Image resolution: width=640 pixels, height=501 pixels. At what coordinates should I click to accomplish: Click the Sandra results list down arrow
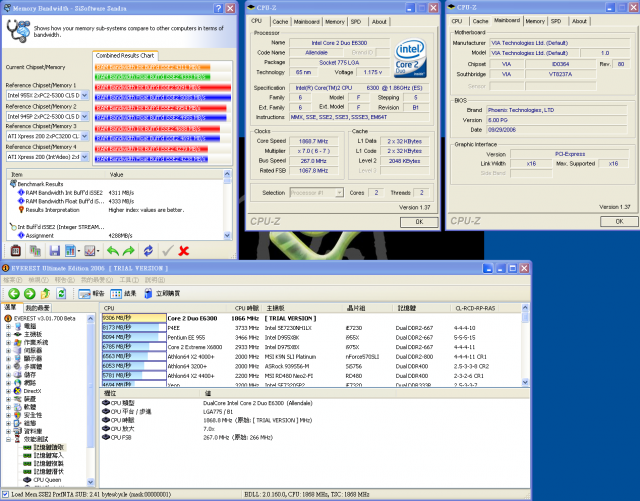coord(227,236)
